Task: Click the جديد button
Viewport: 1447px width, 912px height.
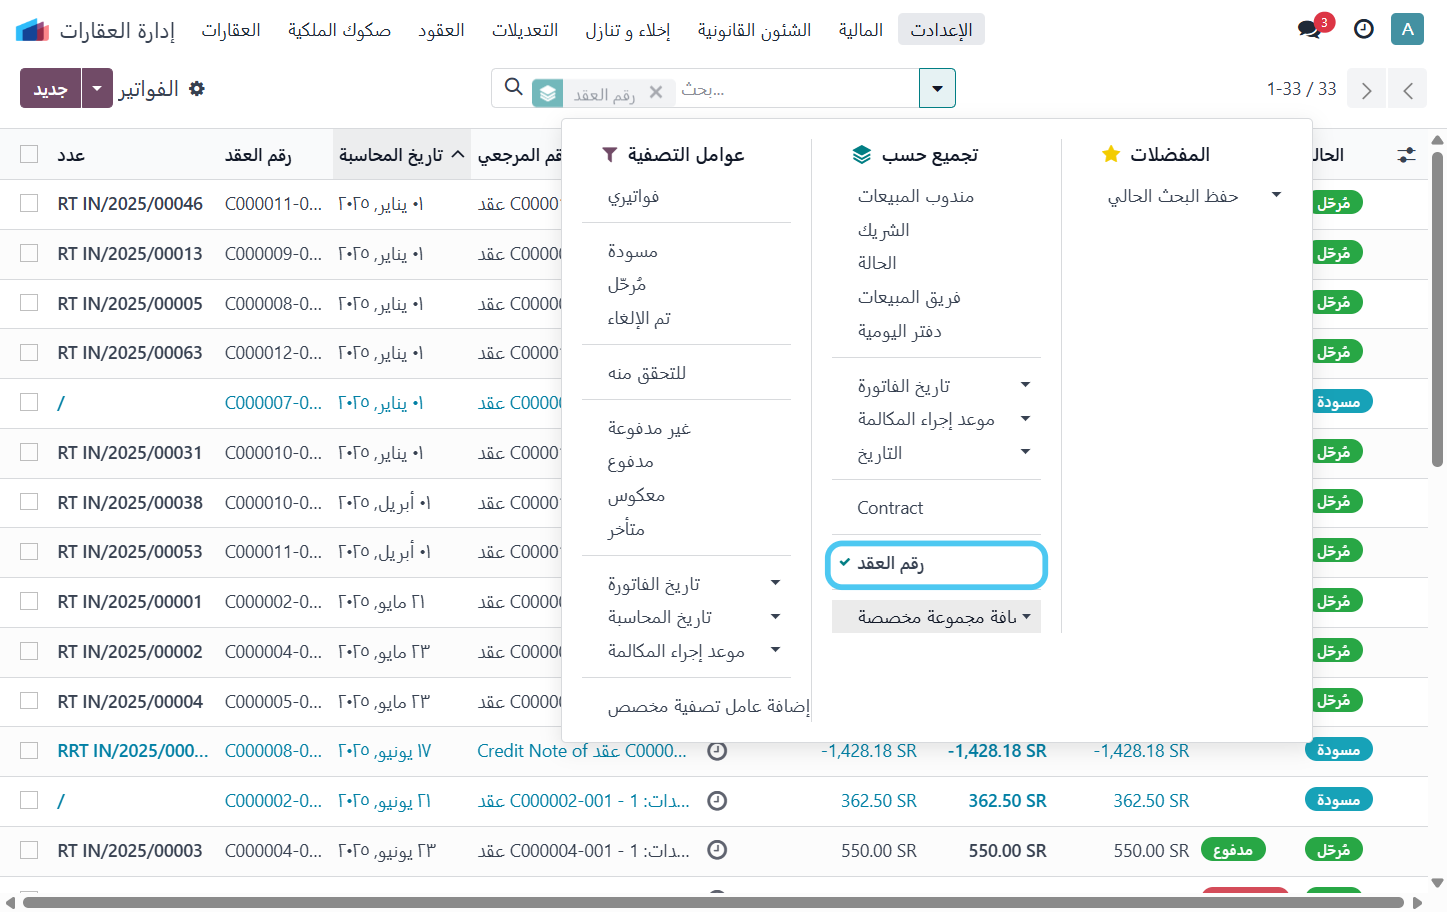Action: pos(50,88)
